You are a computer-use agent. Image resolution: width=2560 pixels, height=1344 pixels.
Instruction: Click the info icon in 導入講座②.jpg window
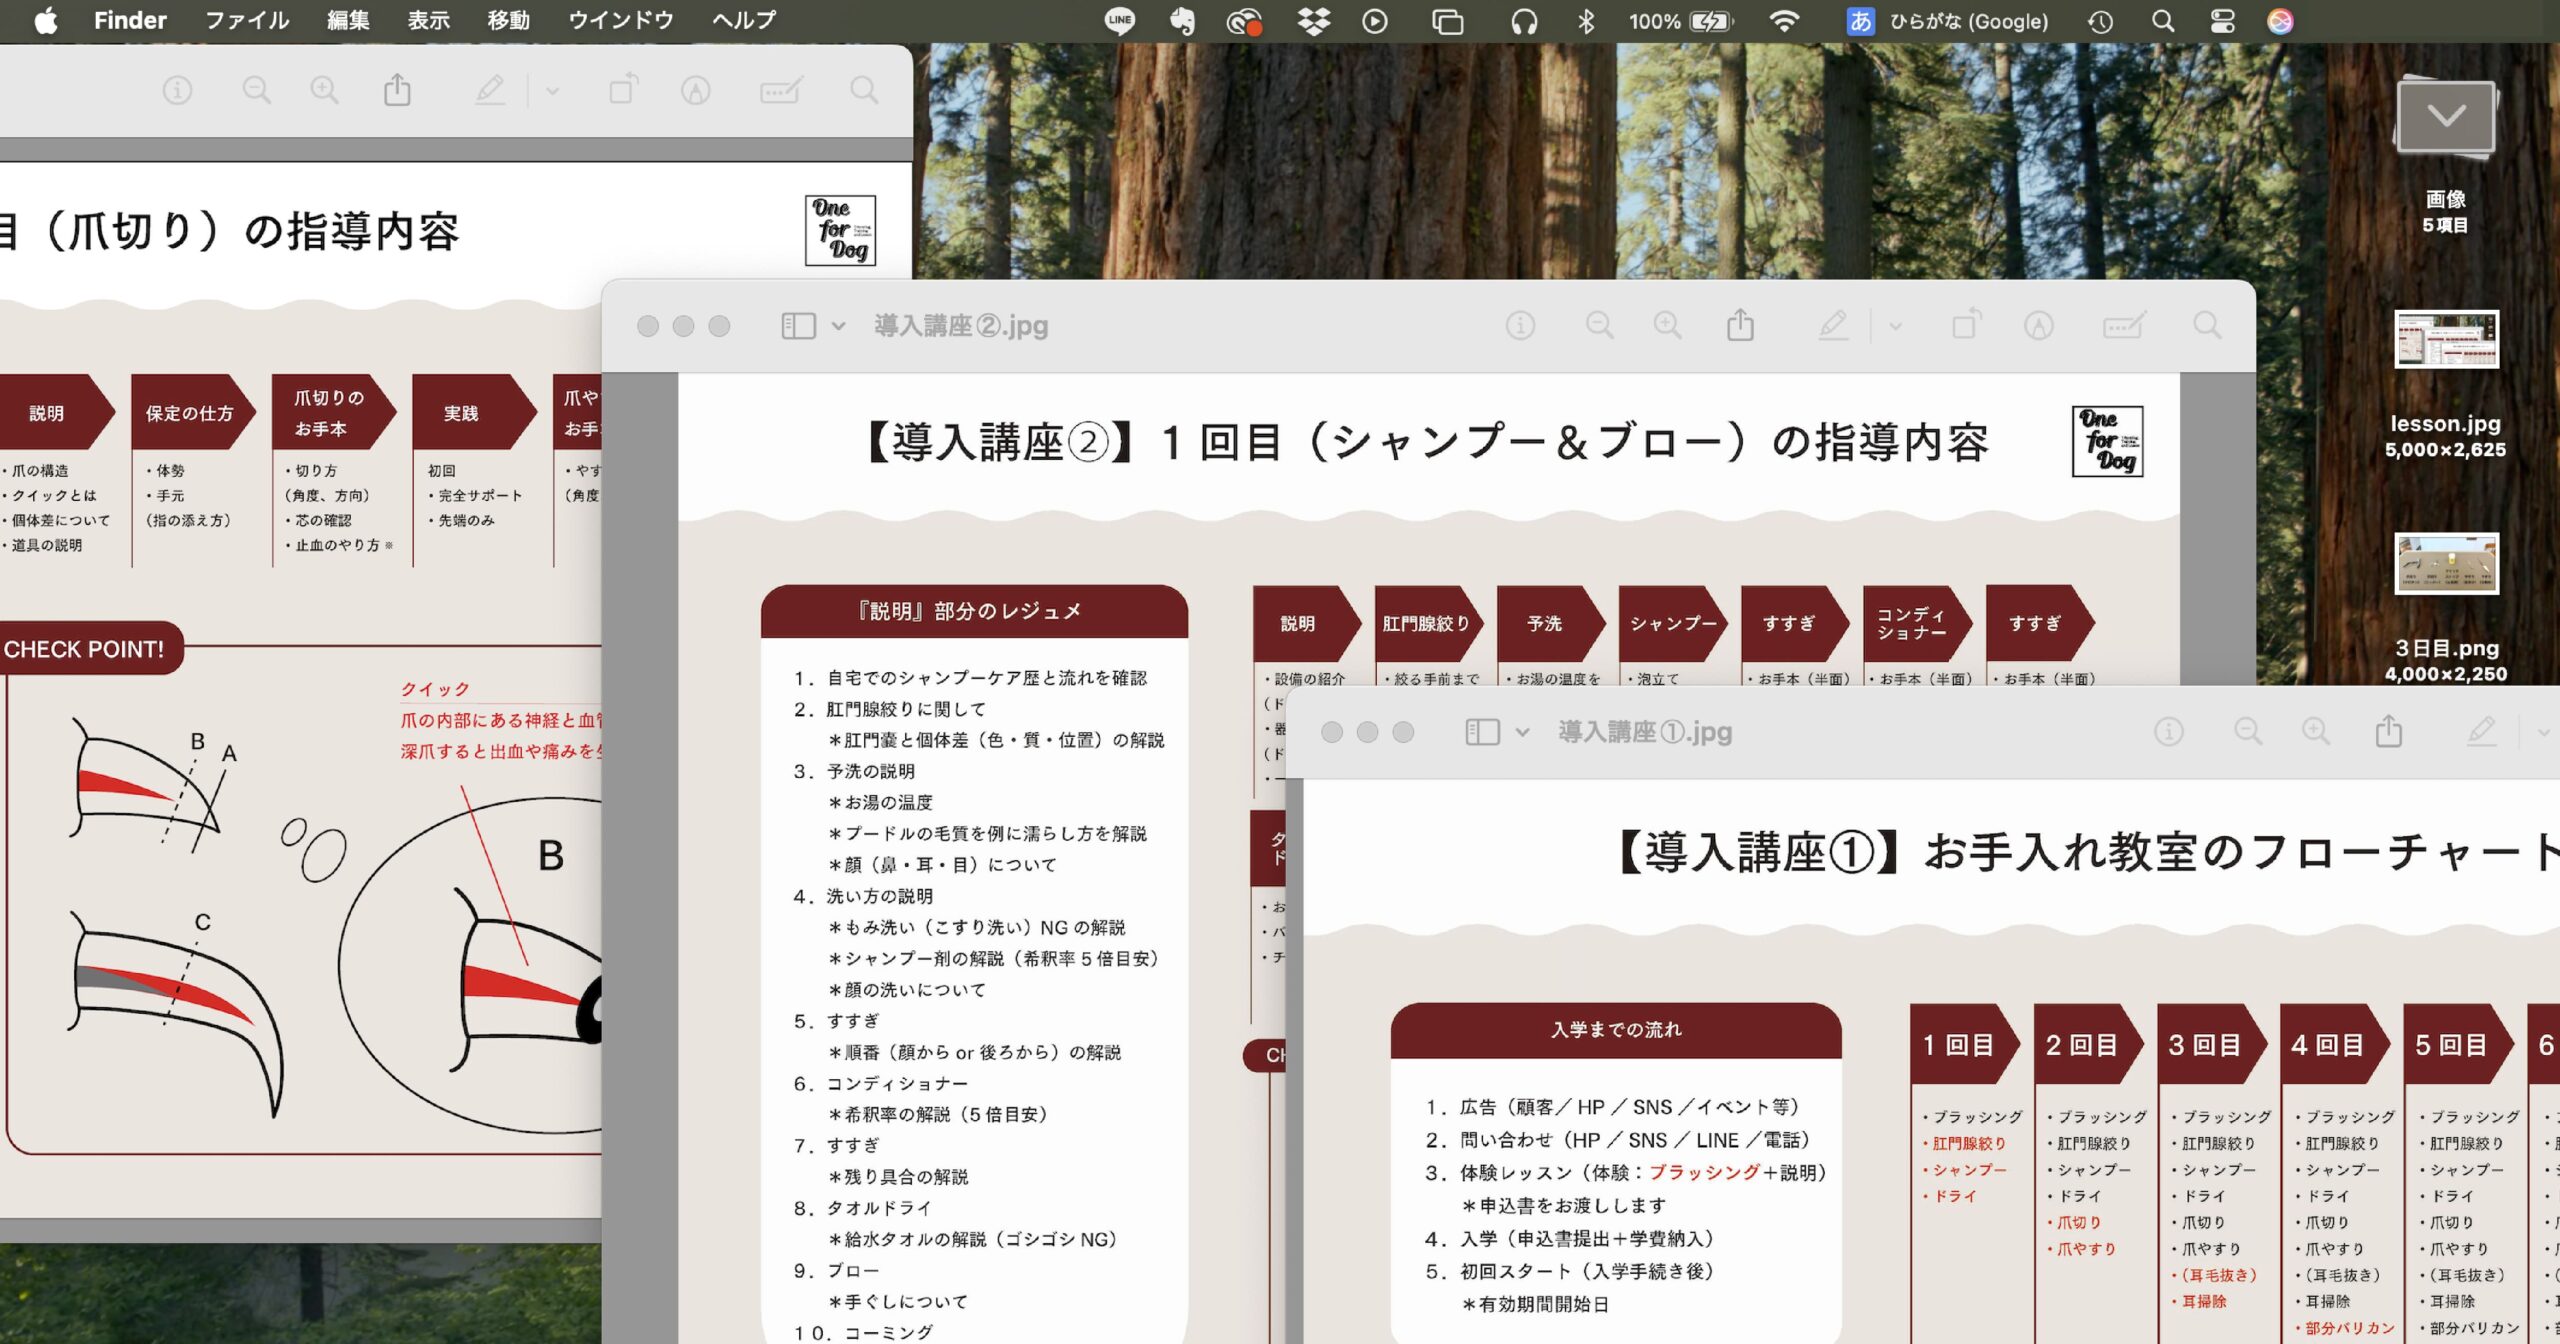tap(1520, 325)
